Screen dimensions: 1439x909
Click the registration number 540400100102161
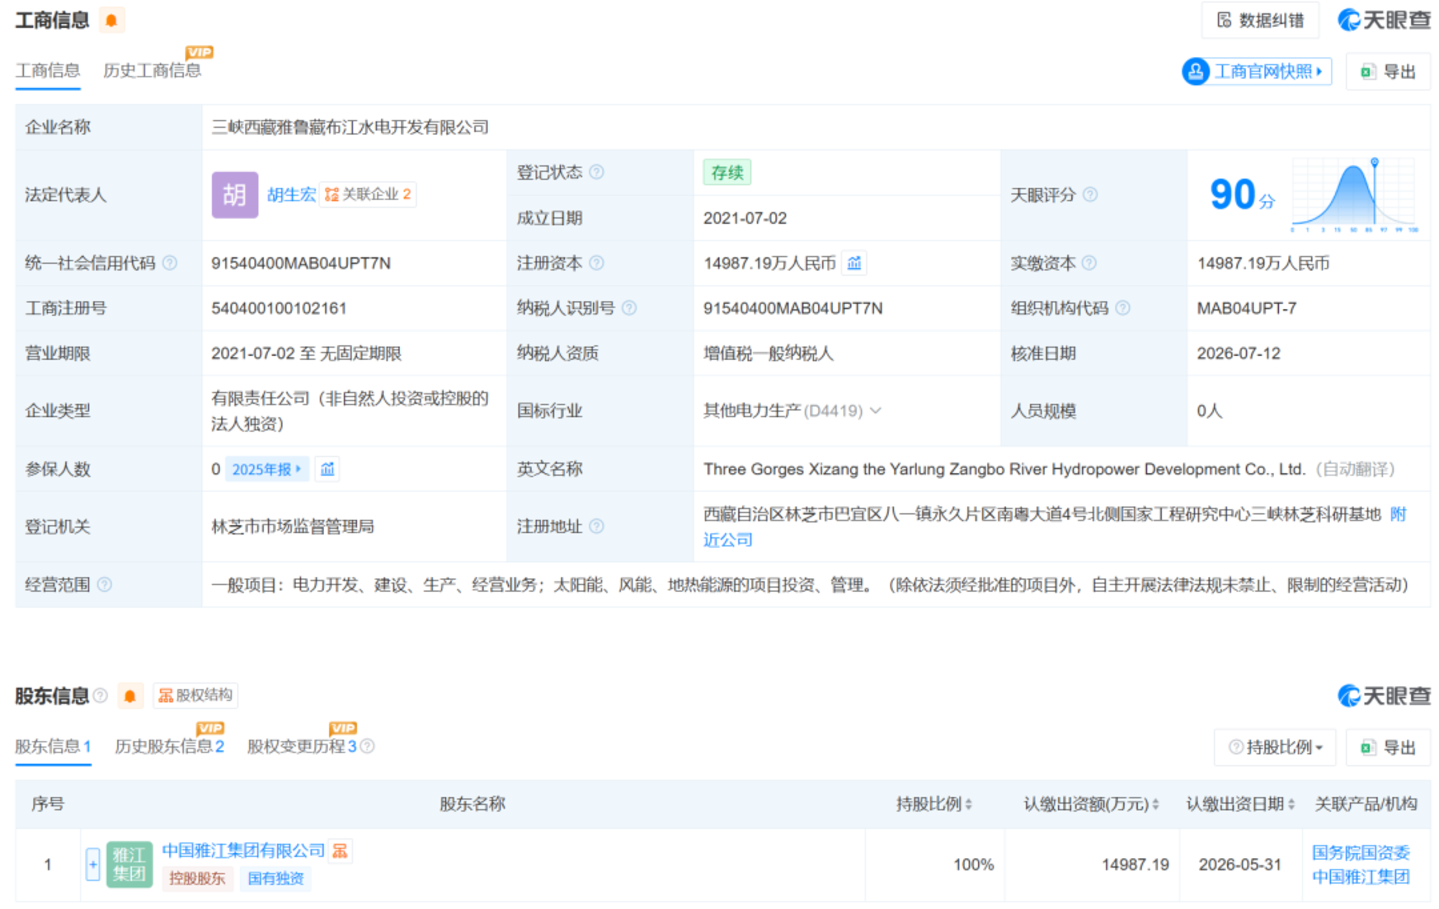[279, 308]
